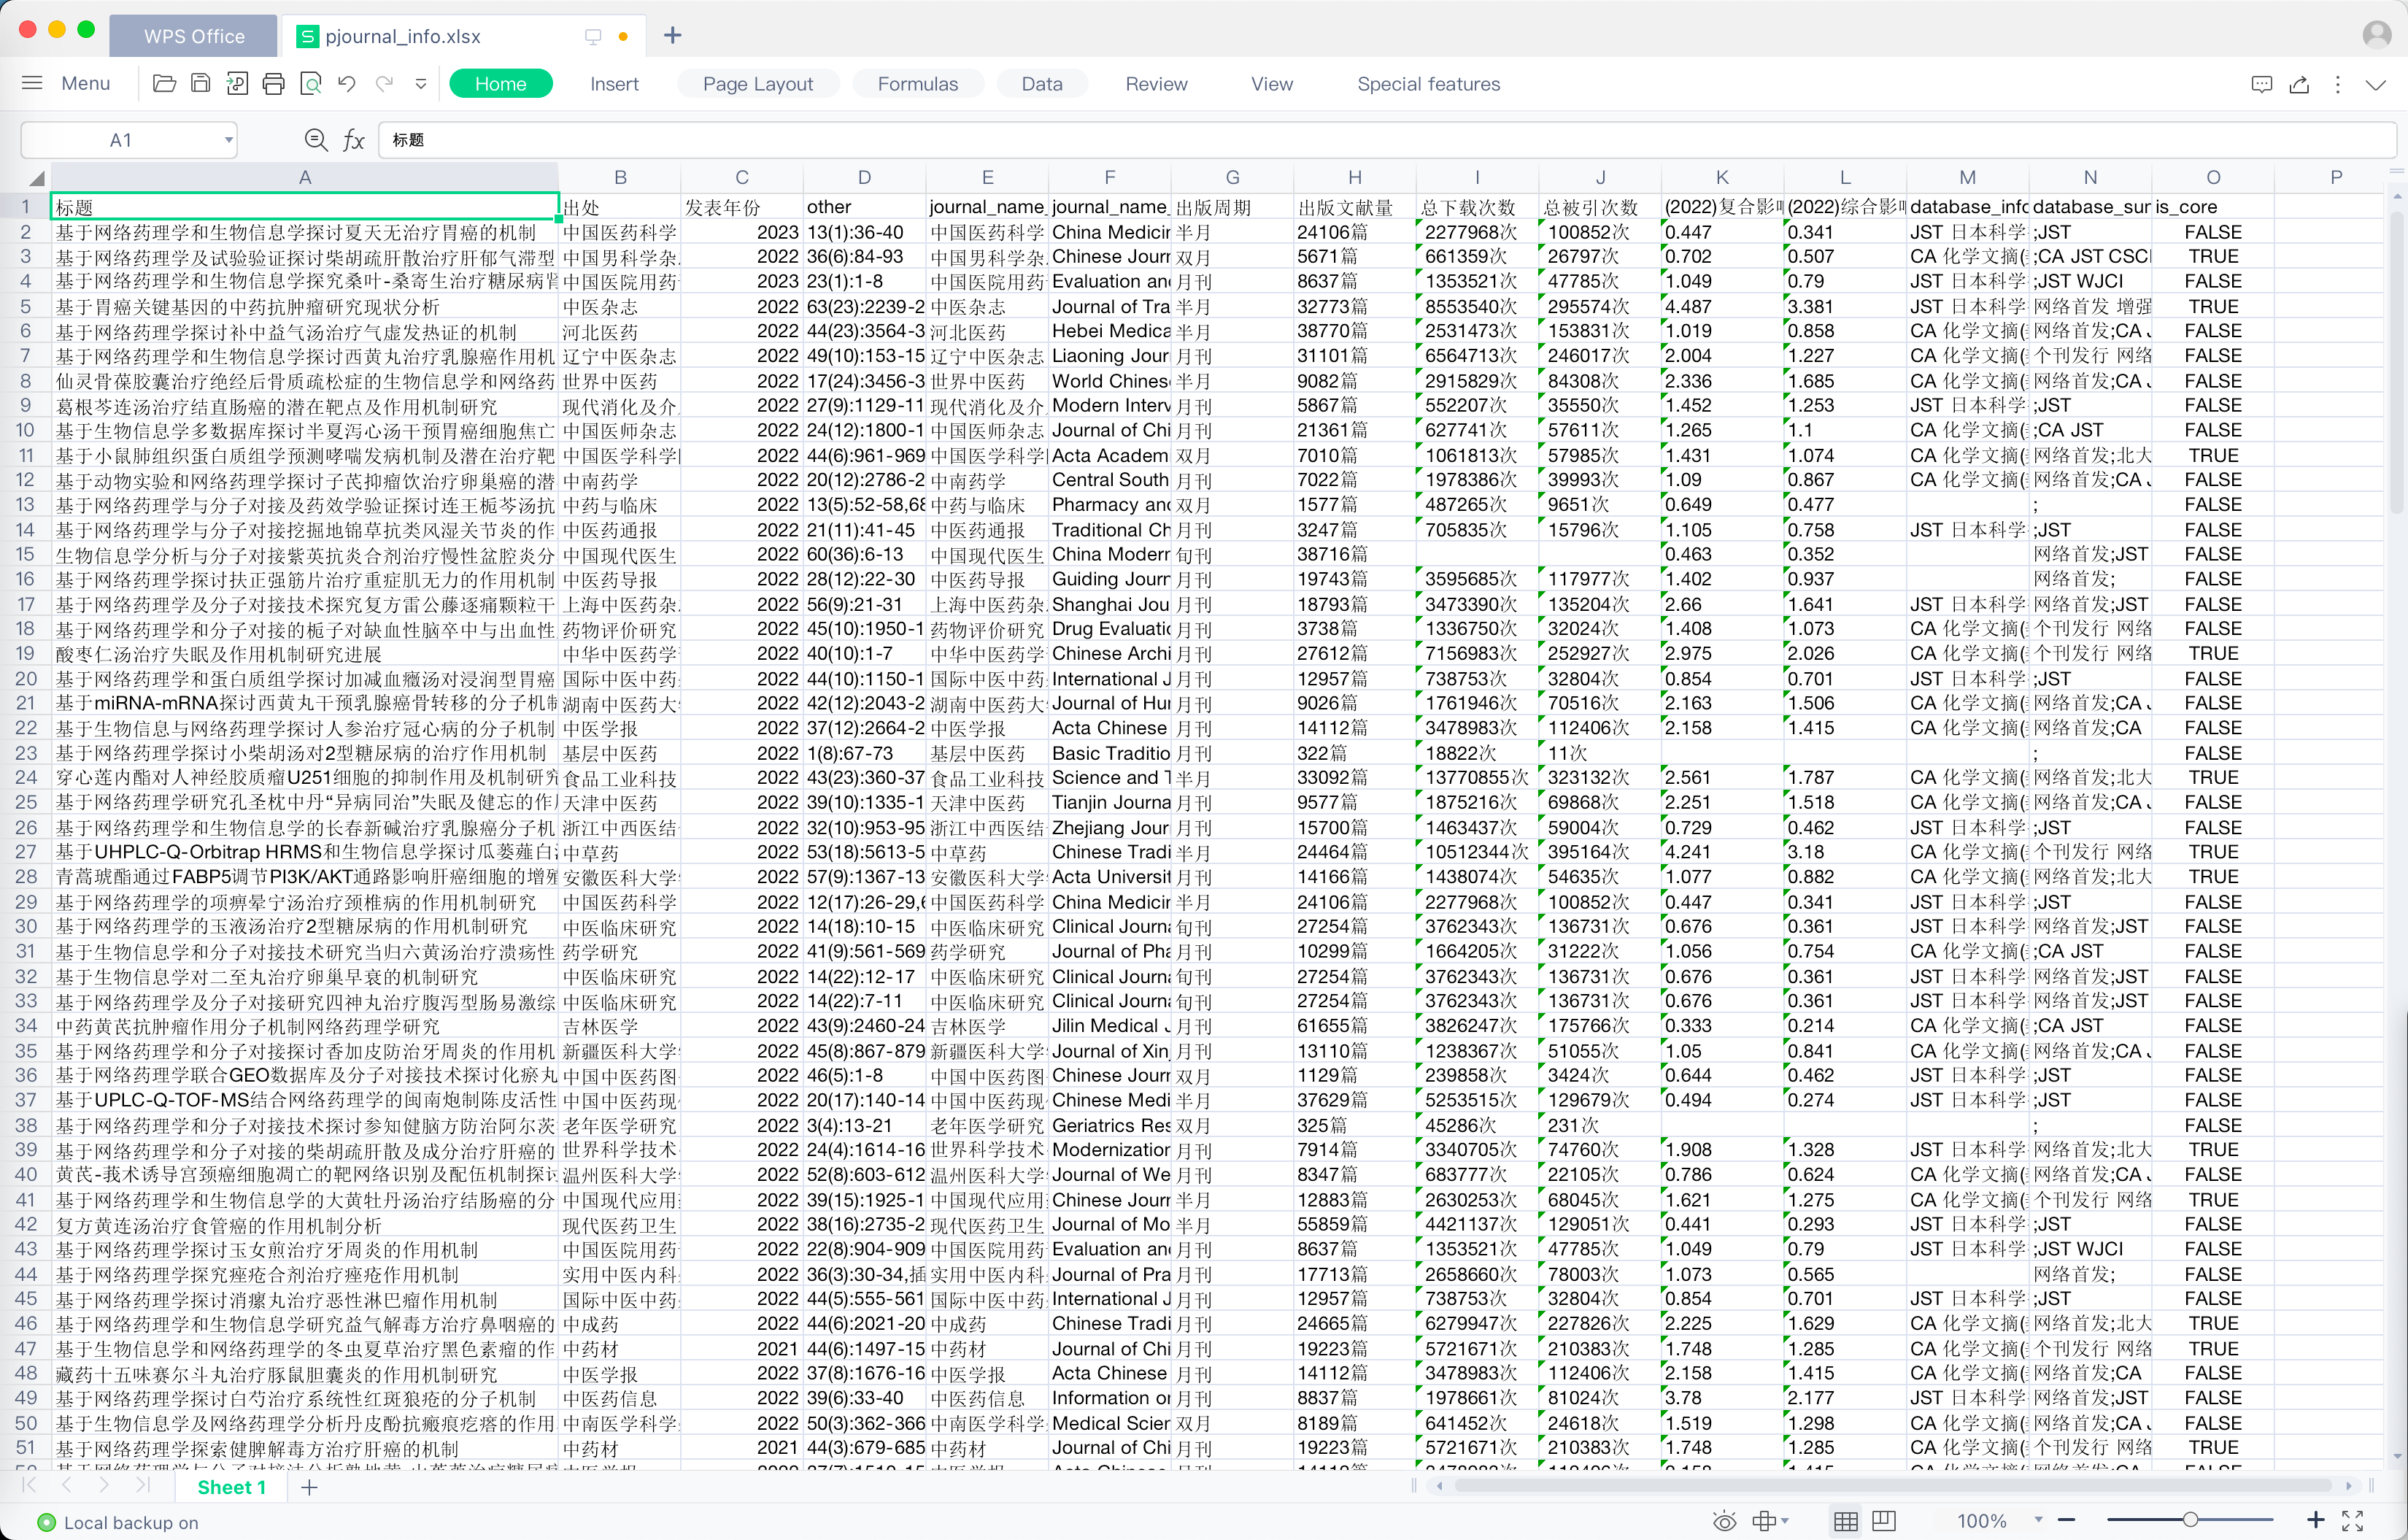Open the Formulas ribbon tab
2408x1540 pixels.
click(917, 84)
